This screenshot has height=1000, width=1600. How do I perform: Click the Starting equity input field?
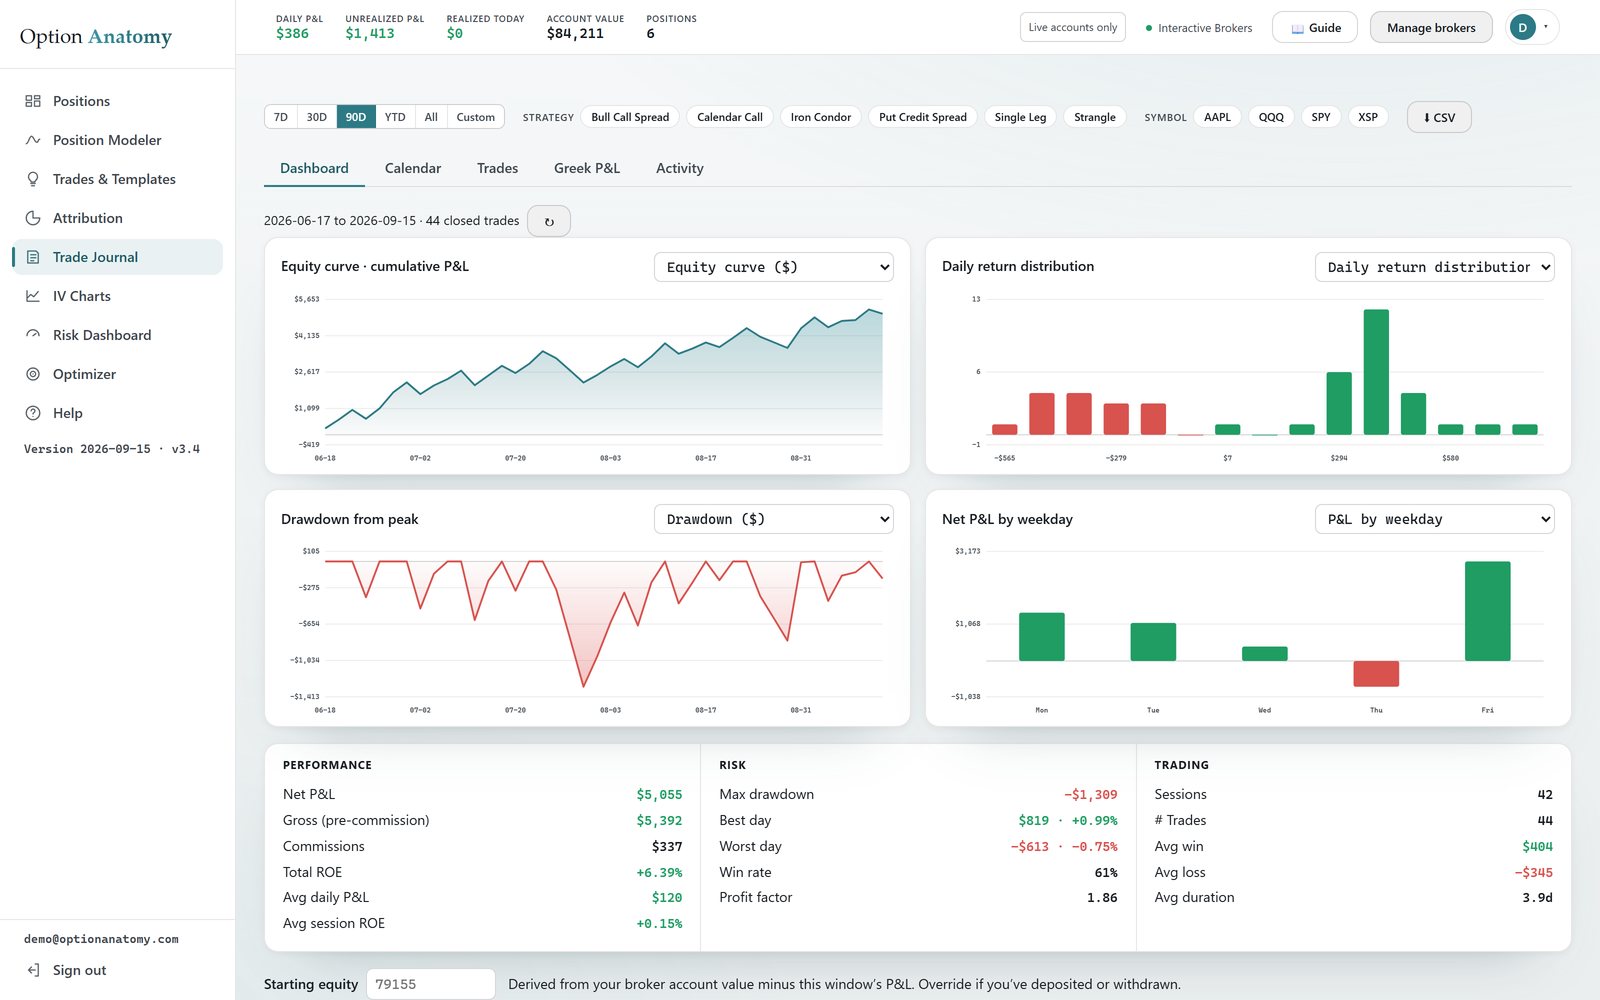pos(431,984)
